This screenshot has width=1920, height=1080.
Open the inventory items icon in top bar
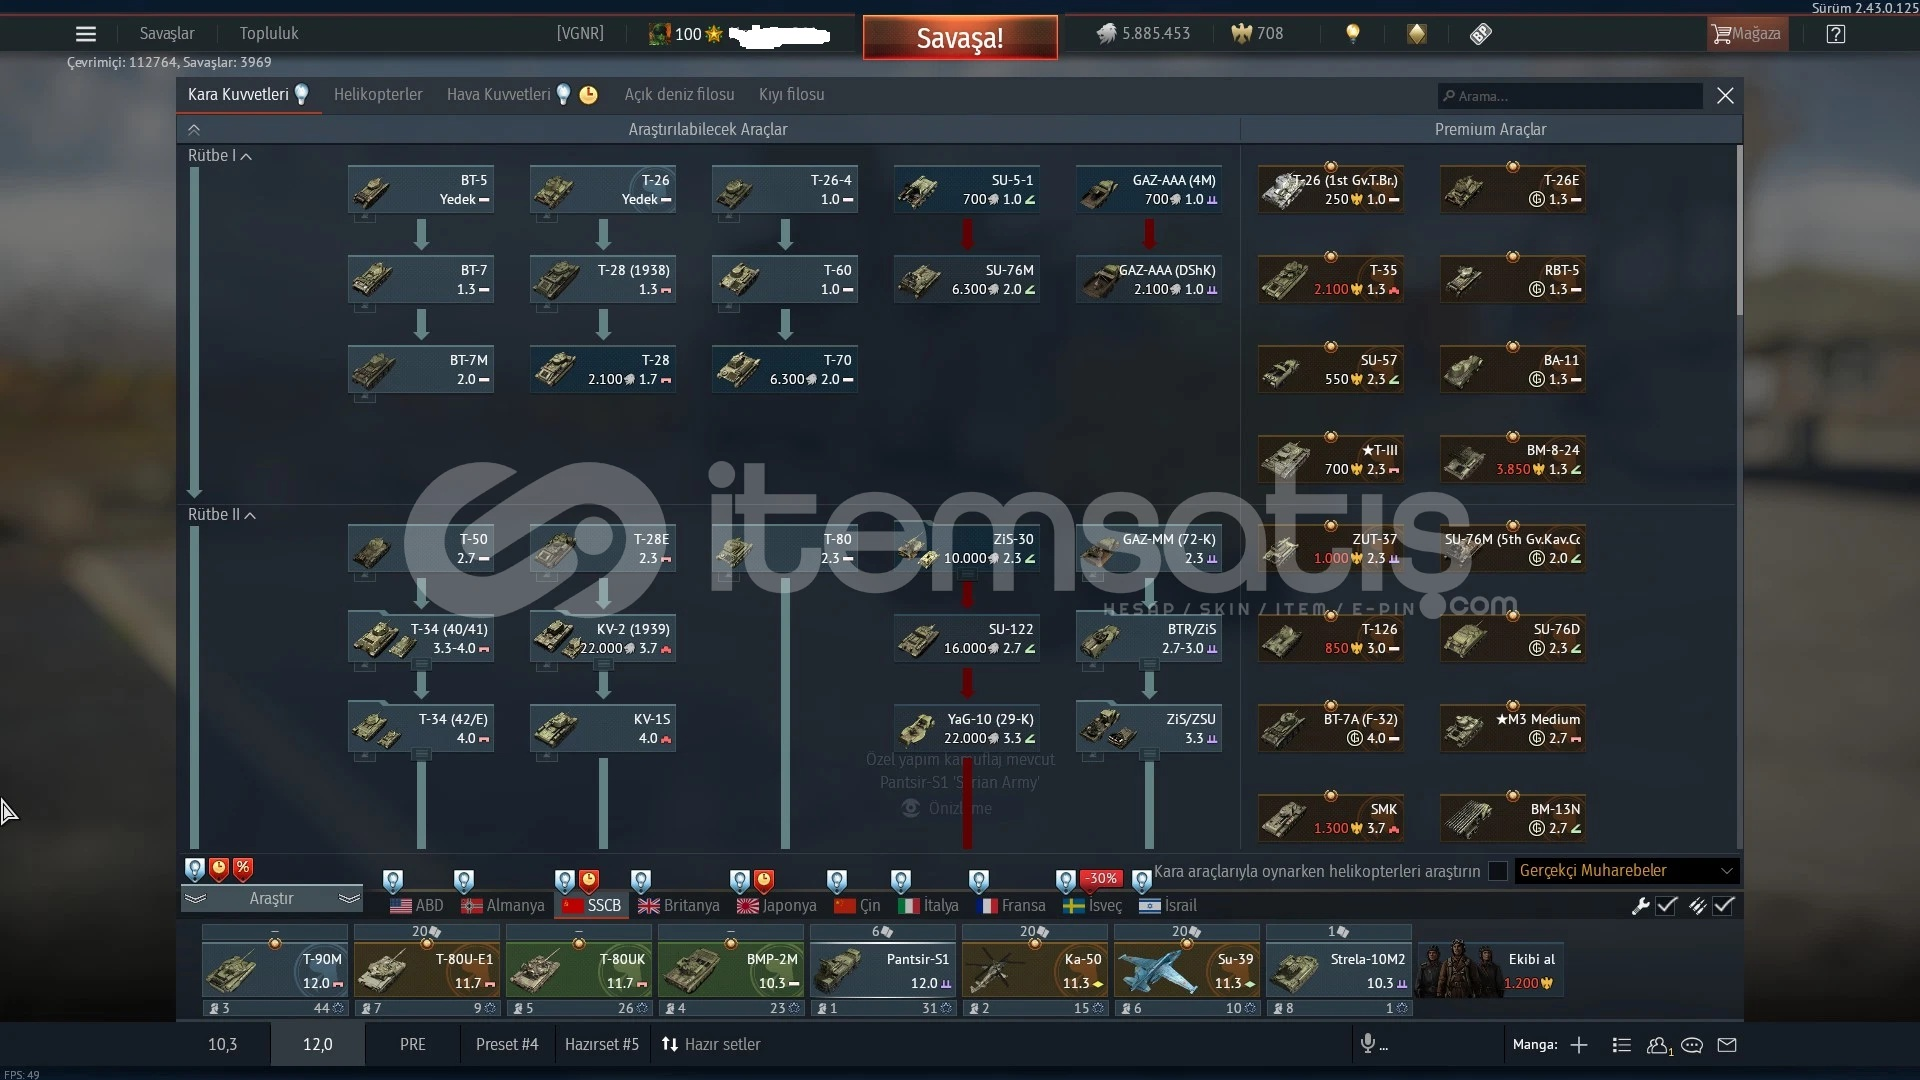(x=1481, y=34)
